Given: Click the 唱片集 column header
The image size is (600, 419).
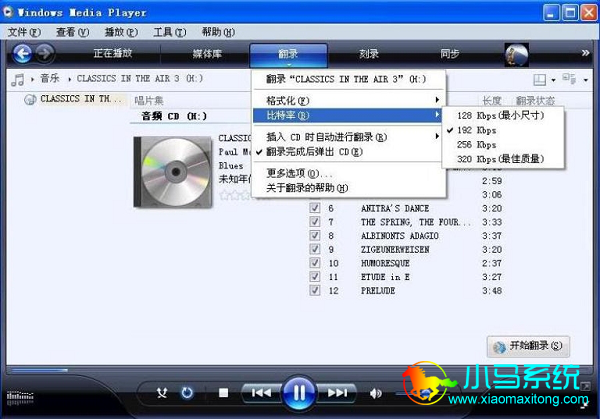Looking at the screenshot, I should click(x=149, y=101).
